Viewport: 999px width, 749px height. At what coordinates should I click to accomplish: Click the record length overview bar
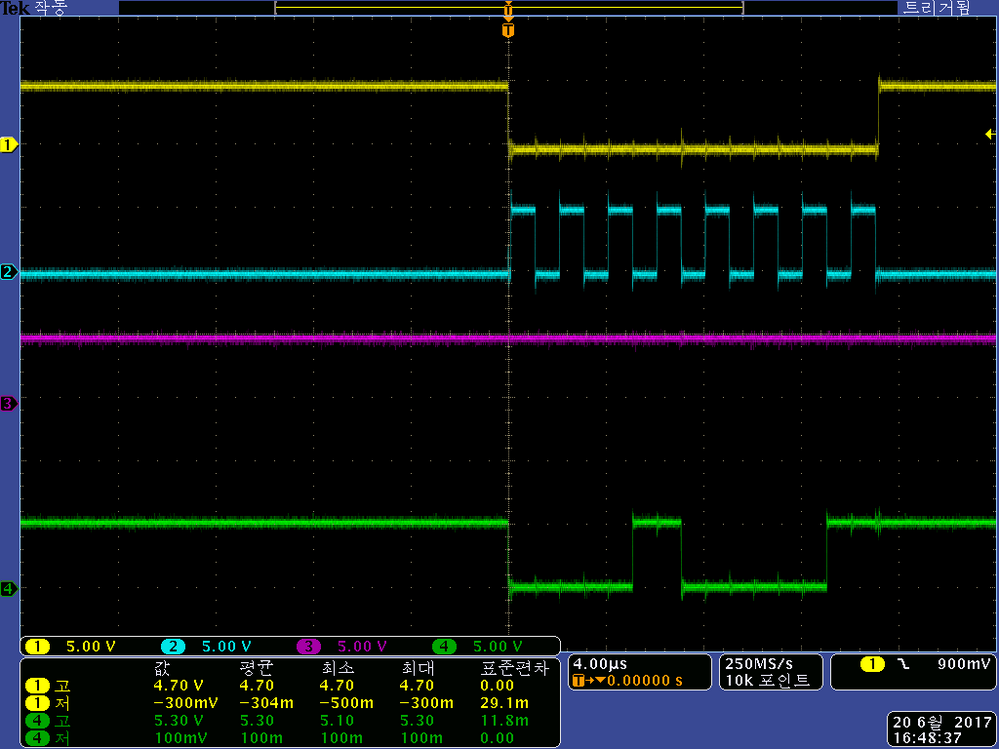[509, 8]
